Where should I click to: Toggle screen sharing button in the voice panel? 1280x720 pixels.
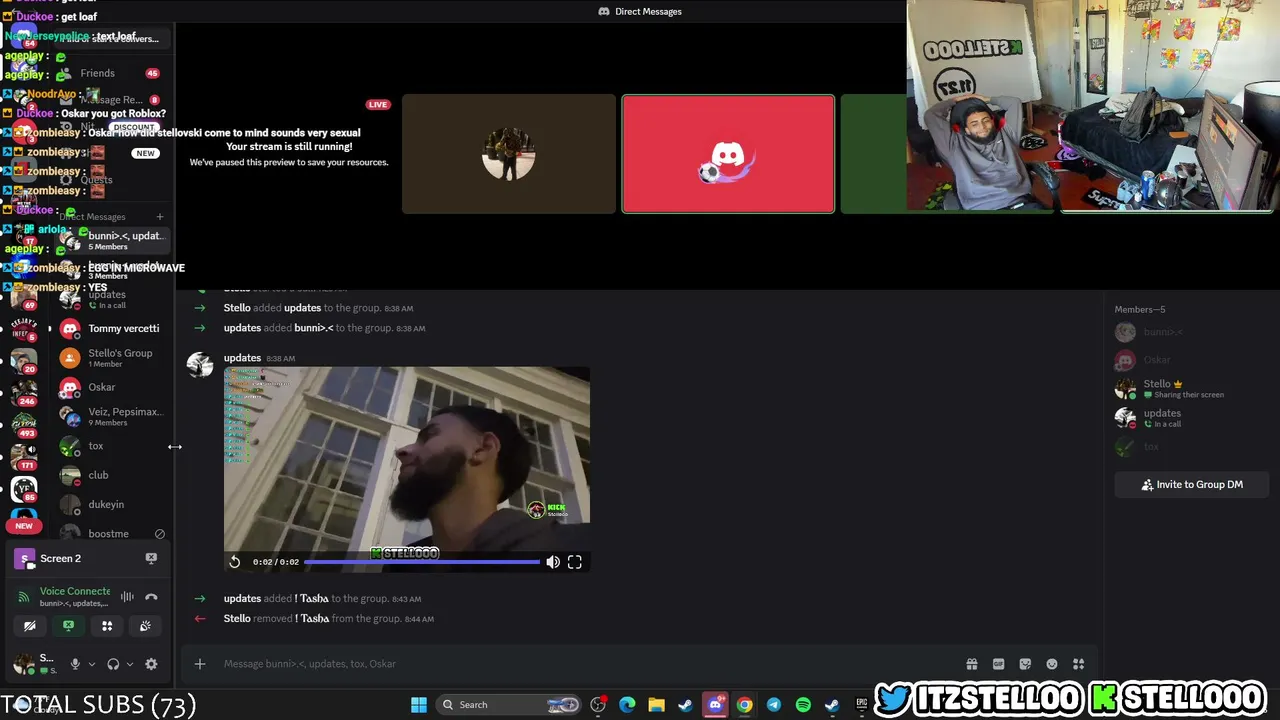68,626
